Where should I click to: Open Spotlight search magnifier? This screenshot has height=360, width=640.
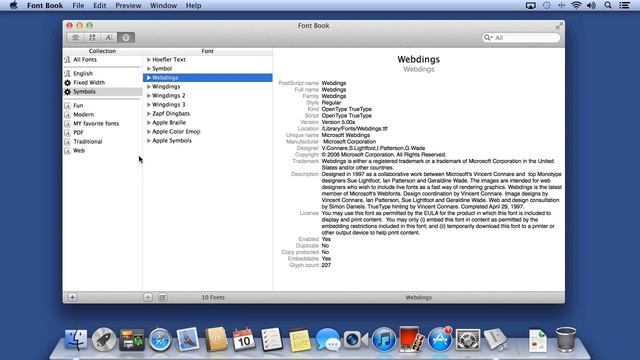pos(608,5)
